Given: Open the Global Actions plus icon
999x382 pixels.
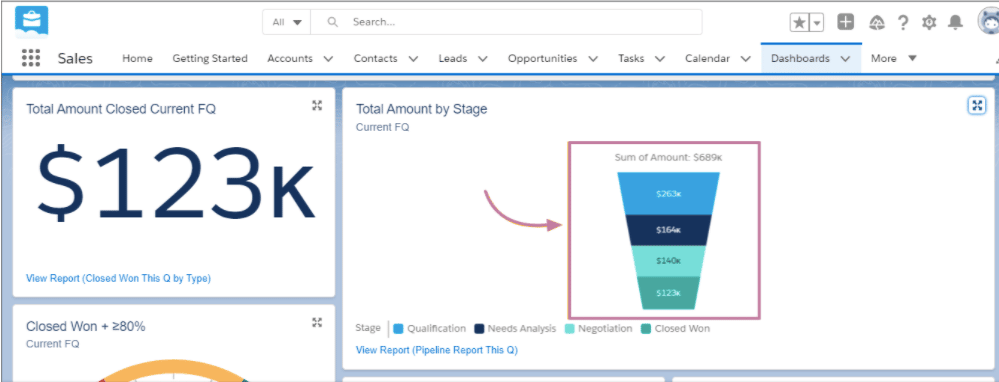Looking at the screenshot, I should (x=845, y=22).
